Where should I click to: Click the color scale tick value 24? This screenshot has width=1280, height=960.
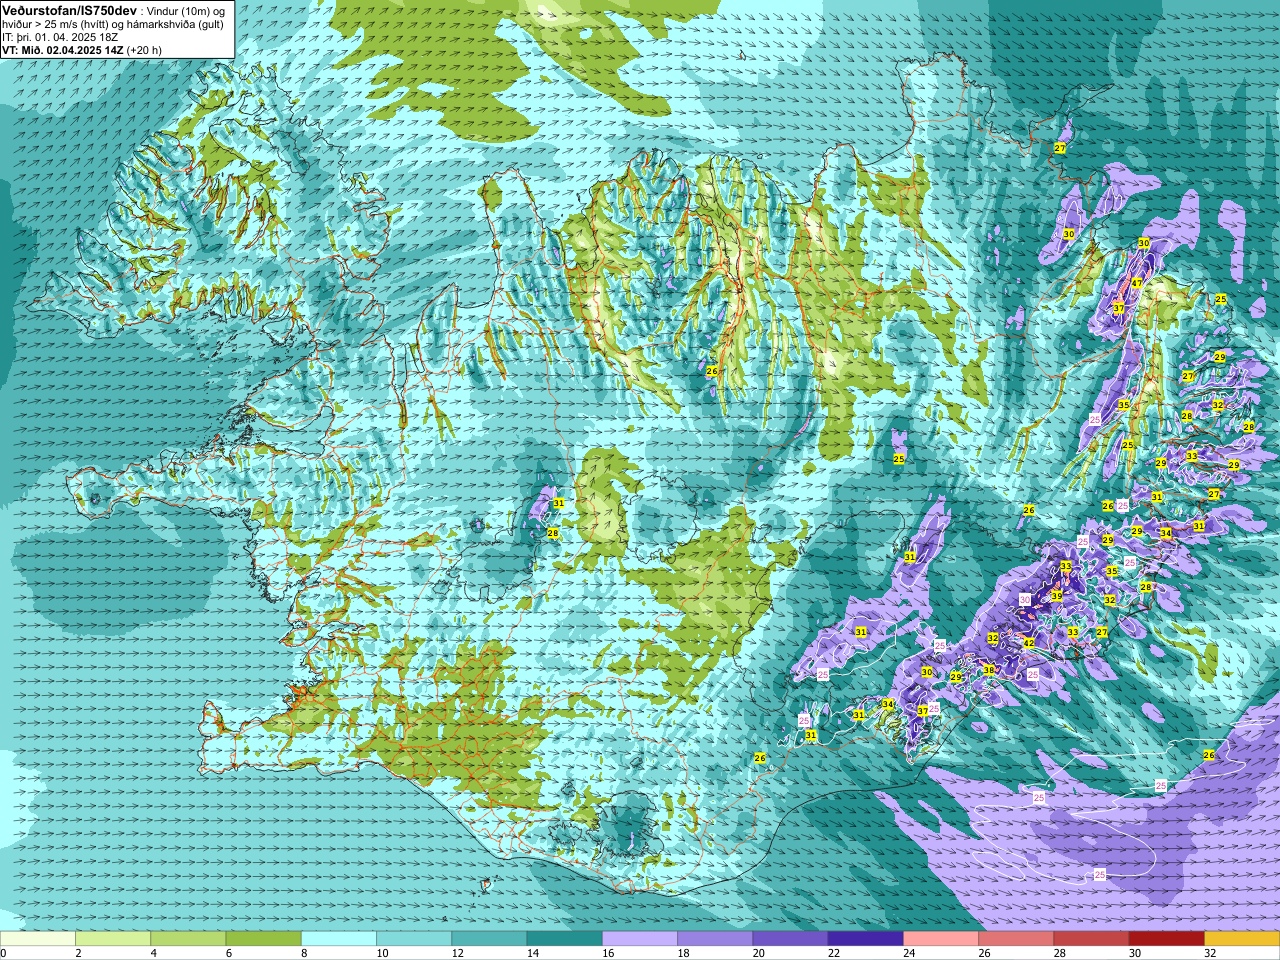tap(909, 953)
